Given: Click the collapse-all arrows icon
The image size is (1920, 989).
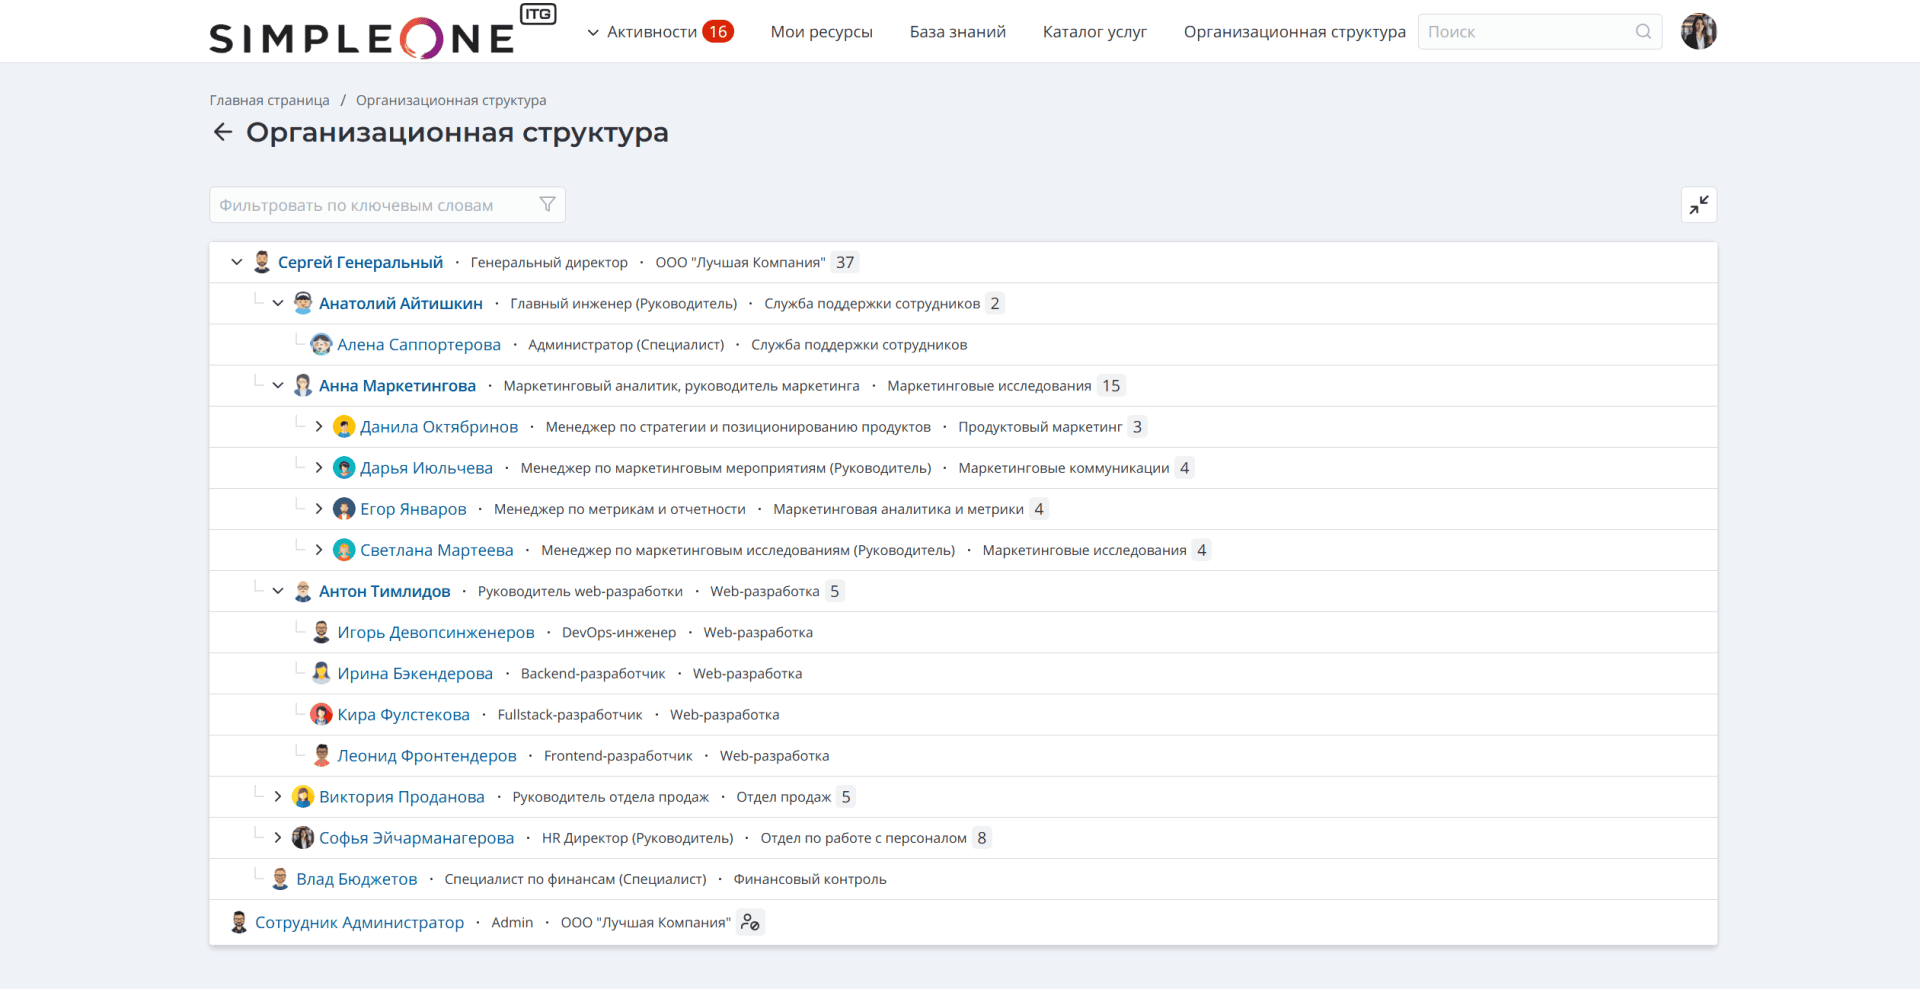Looking at the screenshot, I should point(1698,205).
